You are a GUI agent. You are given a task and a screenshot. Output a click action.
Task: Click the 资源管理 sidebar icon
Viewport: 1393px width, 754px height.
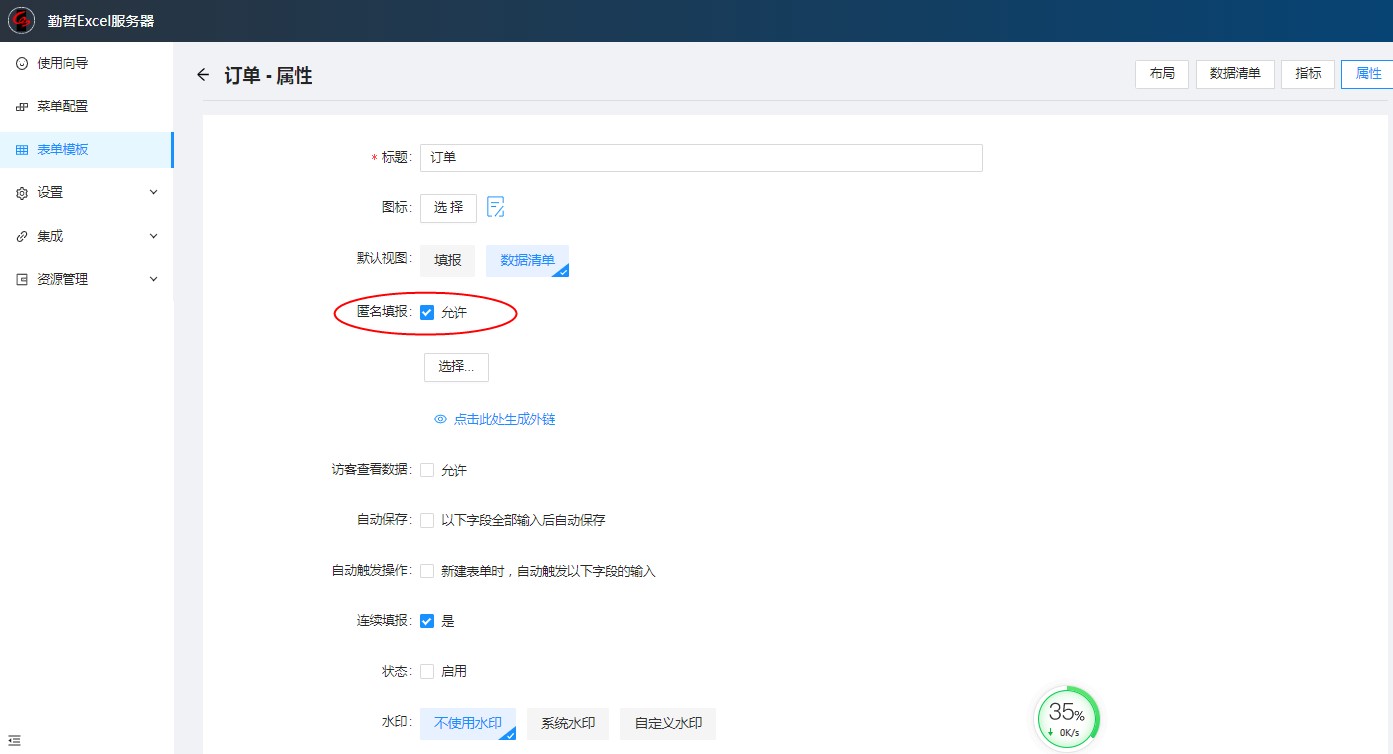point(22,280)
